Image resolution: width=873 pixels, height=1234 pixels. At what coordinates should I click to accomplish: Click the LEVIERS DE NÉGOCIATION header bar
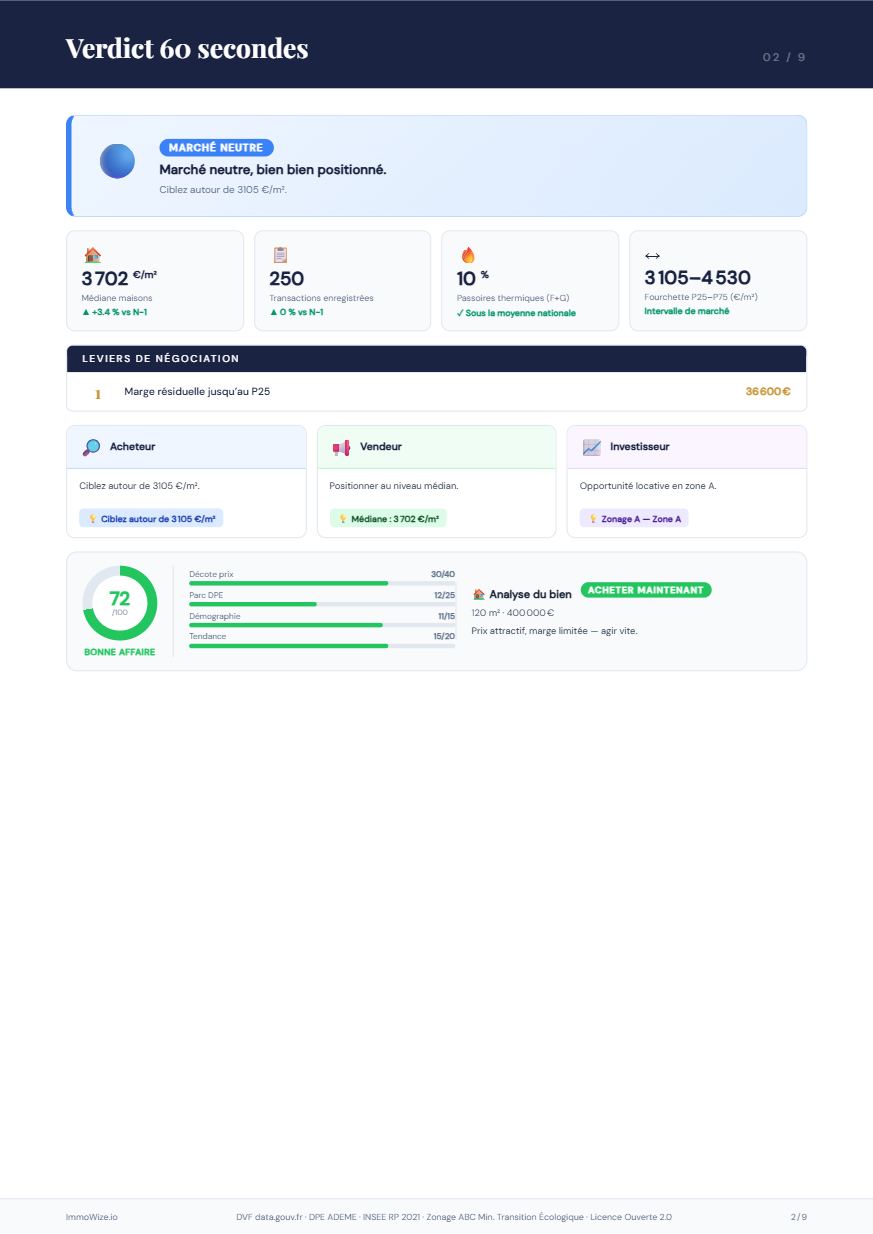pyautogui.click(x=436, y=359)
